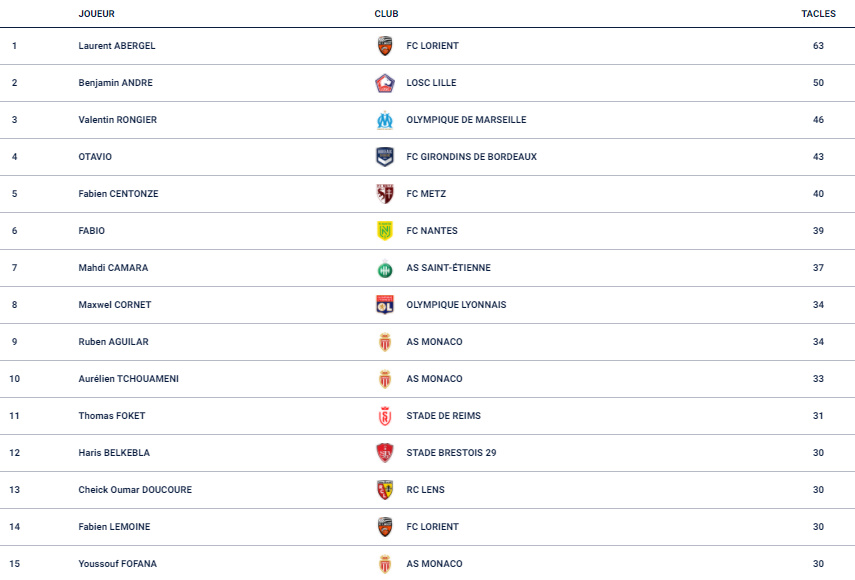
Task: Open Benjamin ANDRE's player page
Action: point(116,83)
